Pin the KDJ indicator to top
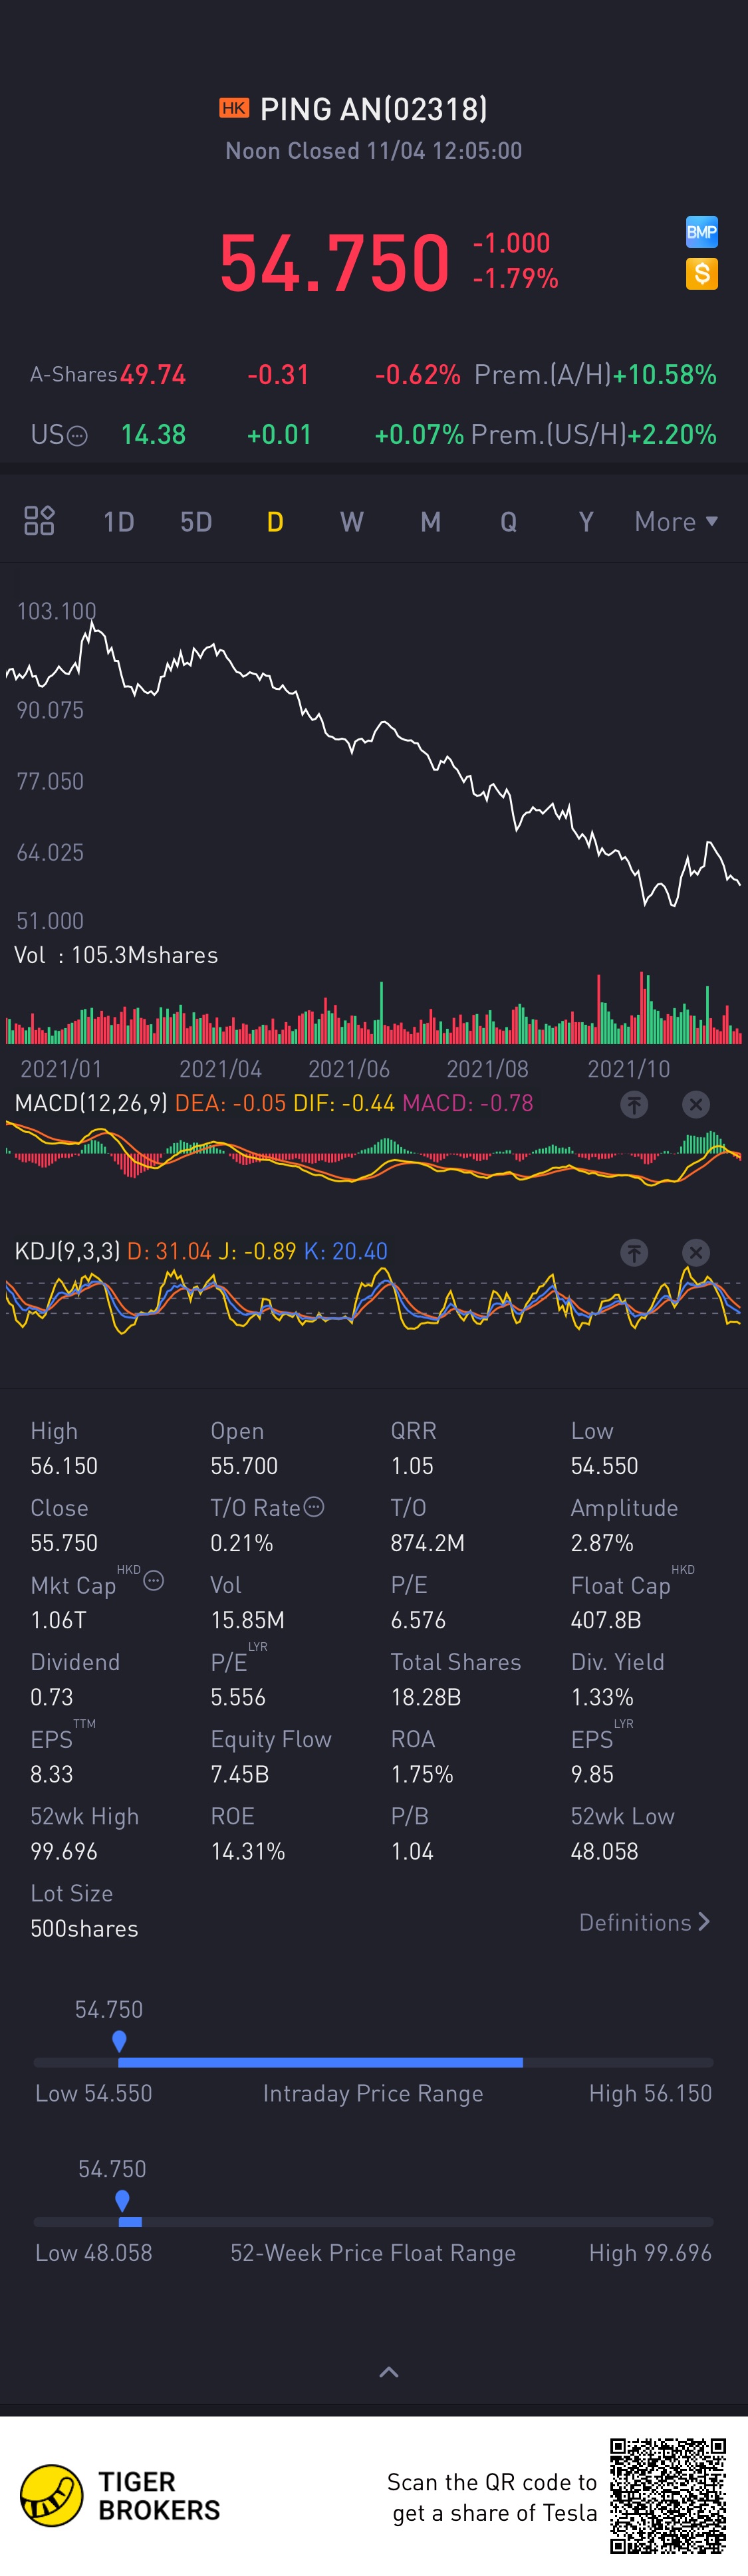 tap(634, 1252)
